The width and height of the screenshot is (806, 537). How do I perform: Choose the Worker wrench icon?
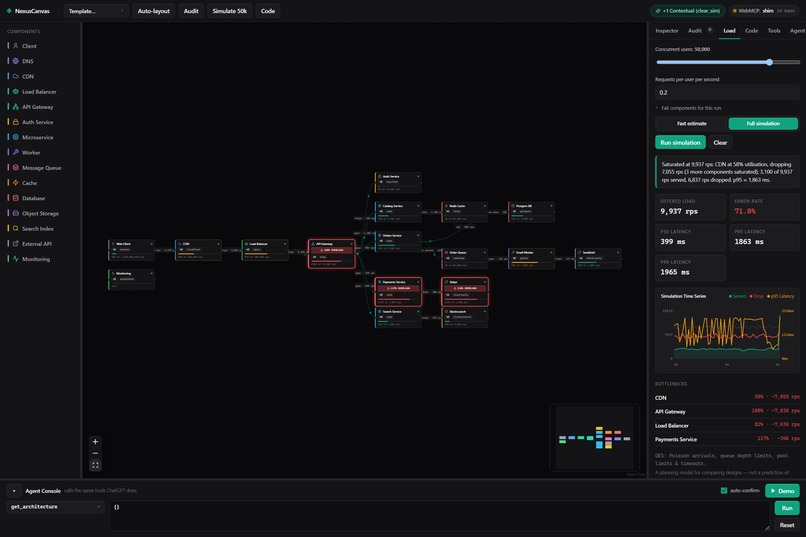pos(15,152)
